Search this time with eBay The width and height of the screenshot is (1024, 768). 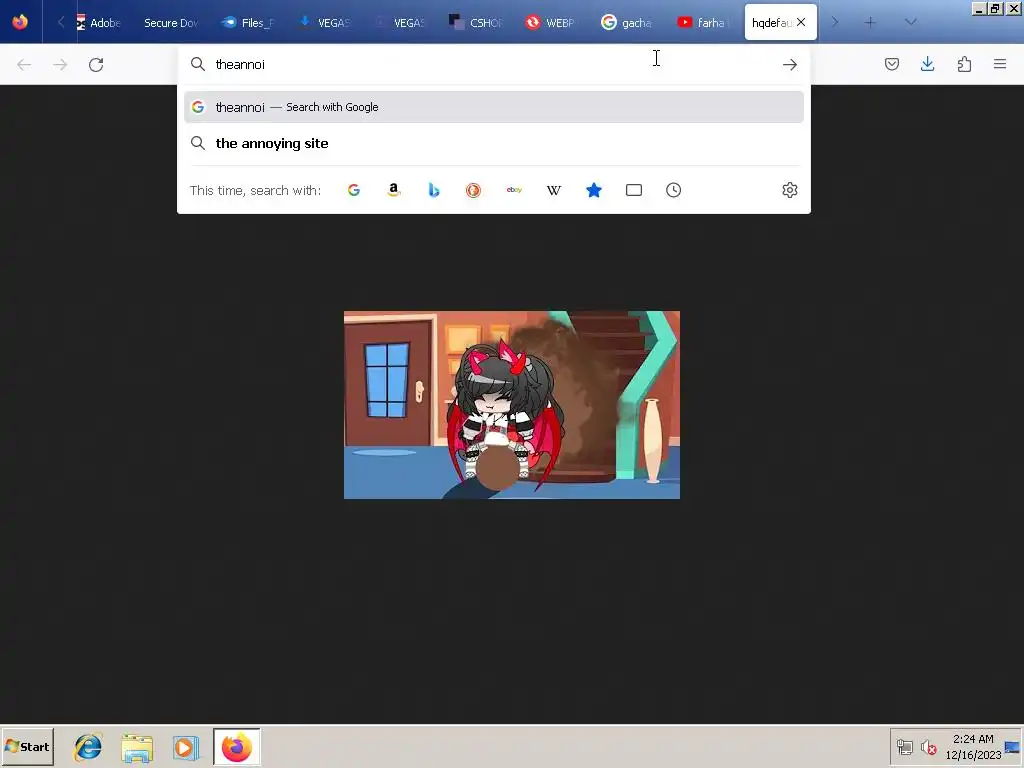[x=514, y=190]
